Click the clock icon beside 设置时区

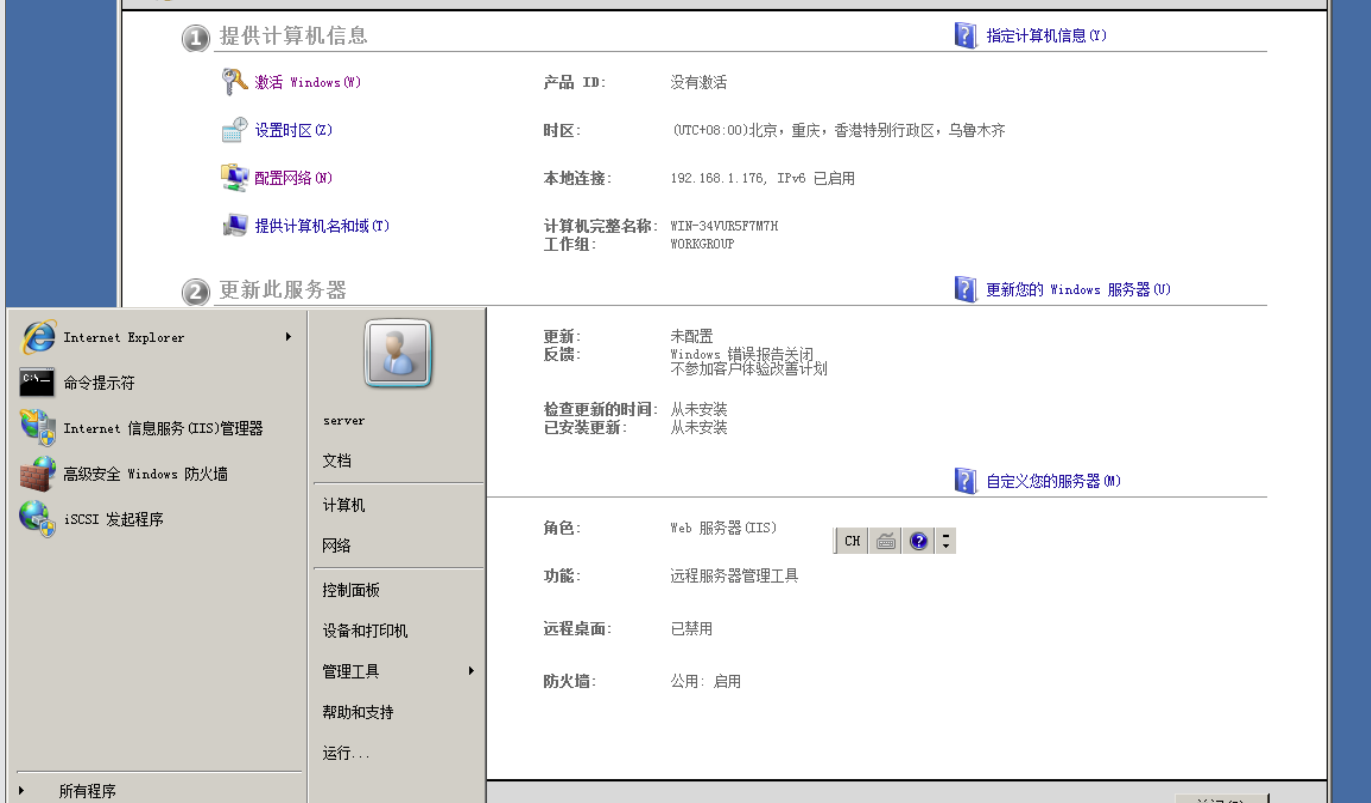(234, 130)
